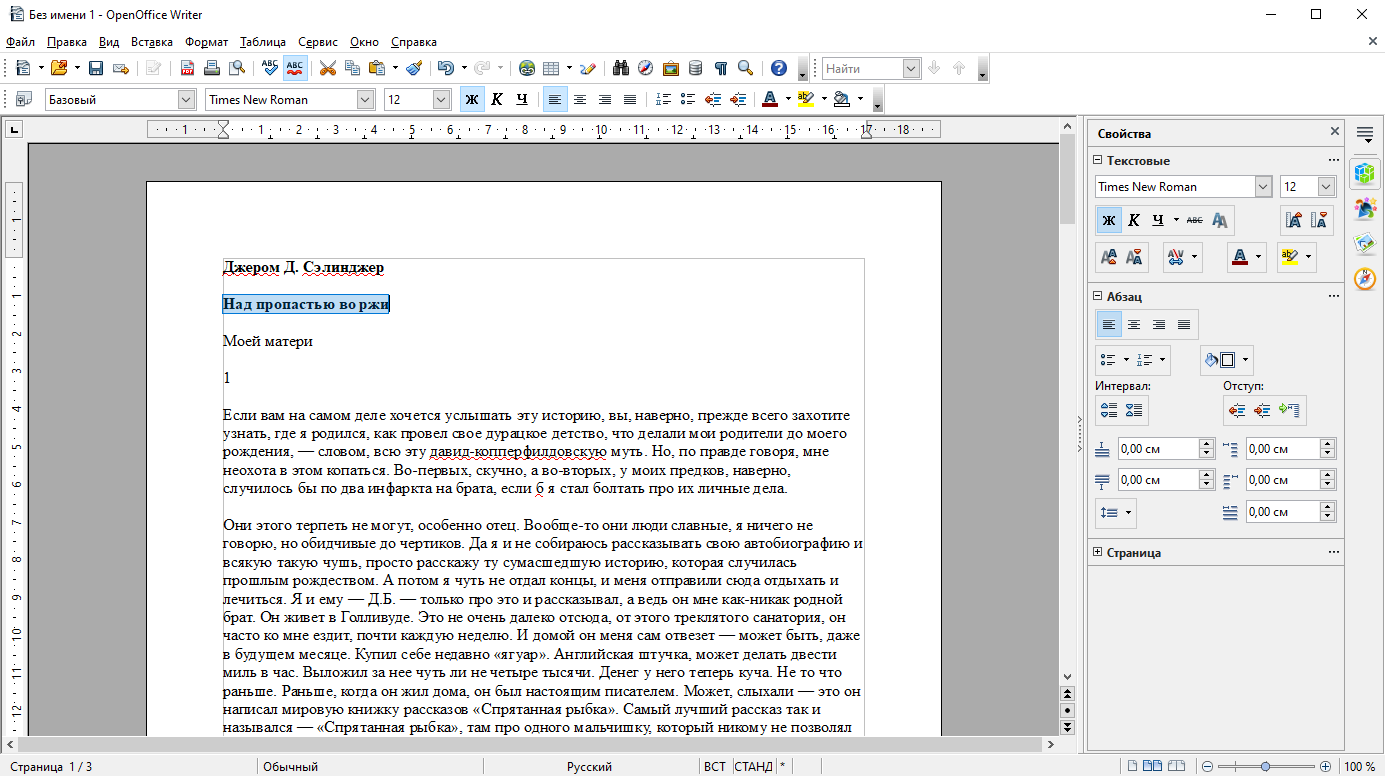The width and height of the screenshot is (1385, 776).
Task: Open the sidebar Properties deck
Action: tap(1365, 173)
